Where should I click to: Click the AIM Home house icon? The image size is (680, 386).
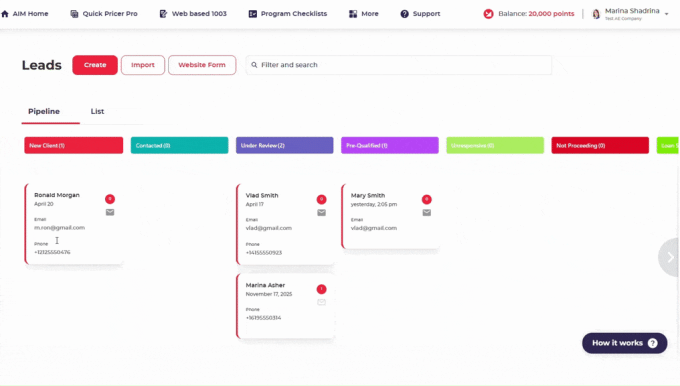(x=5, y=14)
